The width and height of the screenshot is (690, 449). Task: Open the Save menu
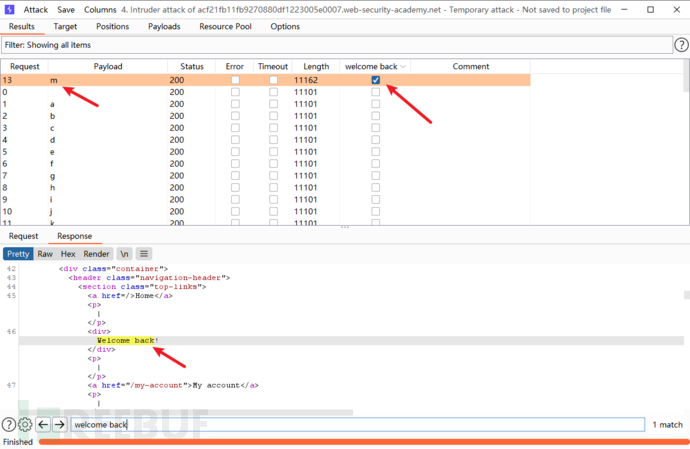[x=66, y=10]
